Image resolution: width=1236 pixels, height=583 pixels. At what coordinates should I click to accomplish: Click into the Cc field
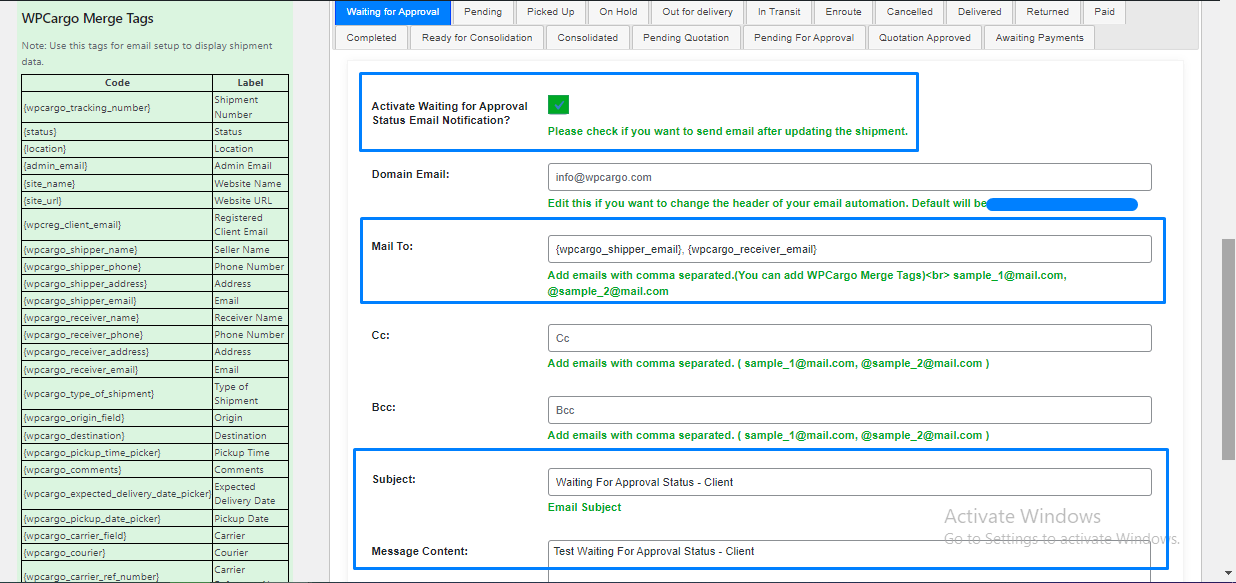(849, 338)
